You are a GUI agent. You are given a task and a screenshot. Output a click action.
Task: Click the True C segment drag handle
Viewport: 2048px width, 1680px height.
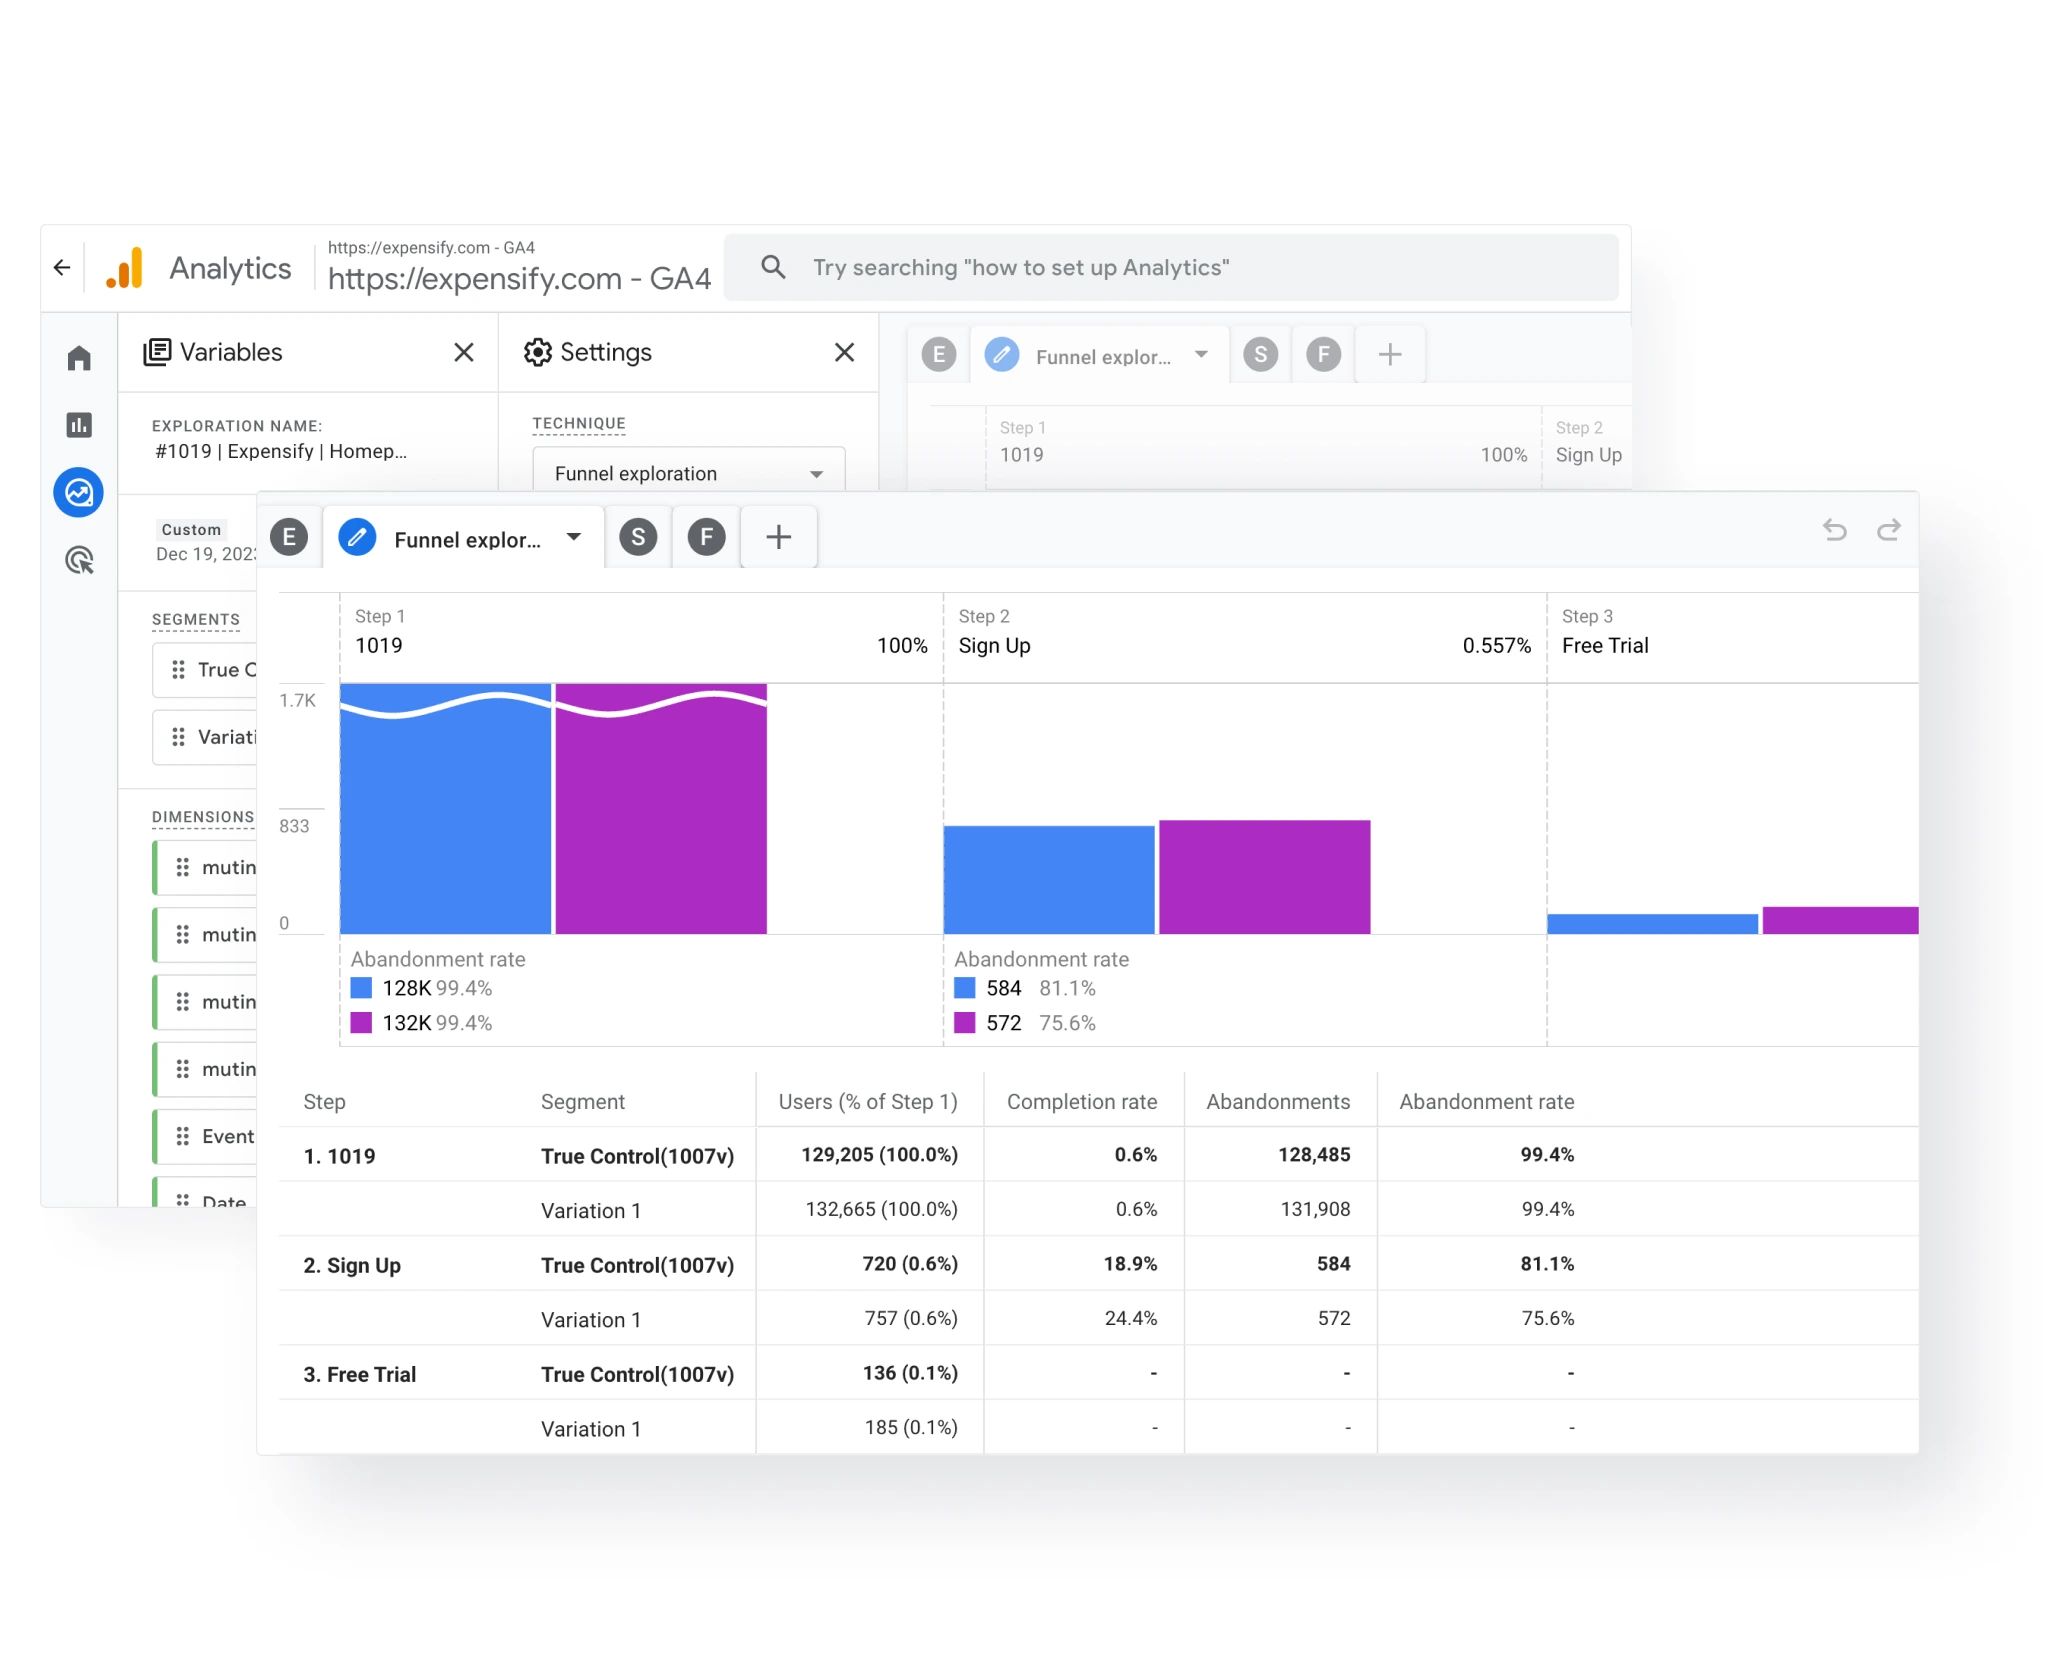pyautogui.click(x=178, y=670)
